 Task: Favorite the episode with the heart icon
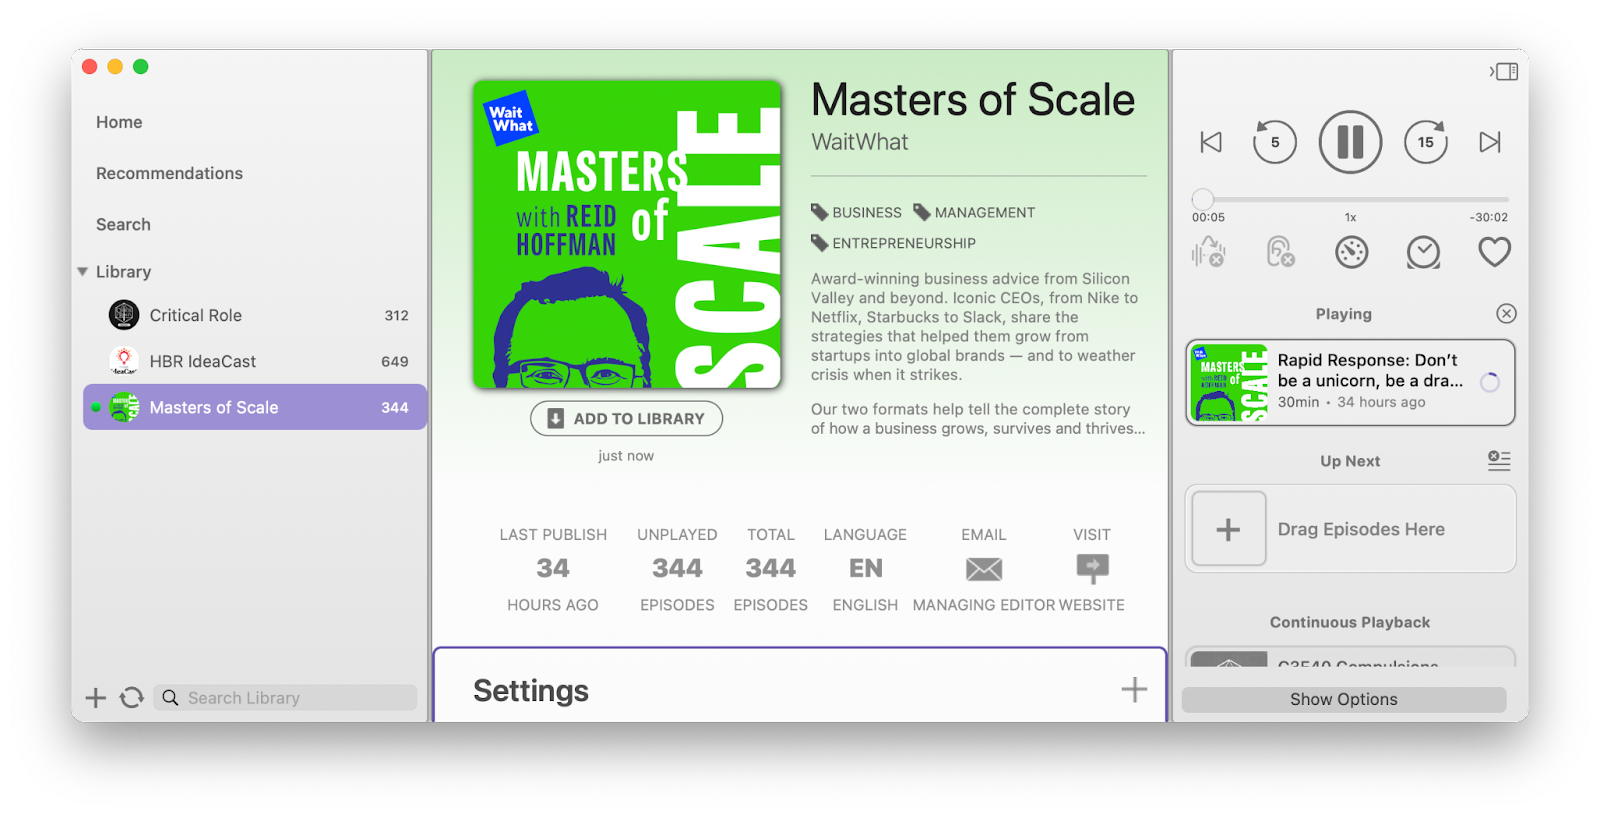(x=1494, y=252)
